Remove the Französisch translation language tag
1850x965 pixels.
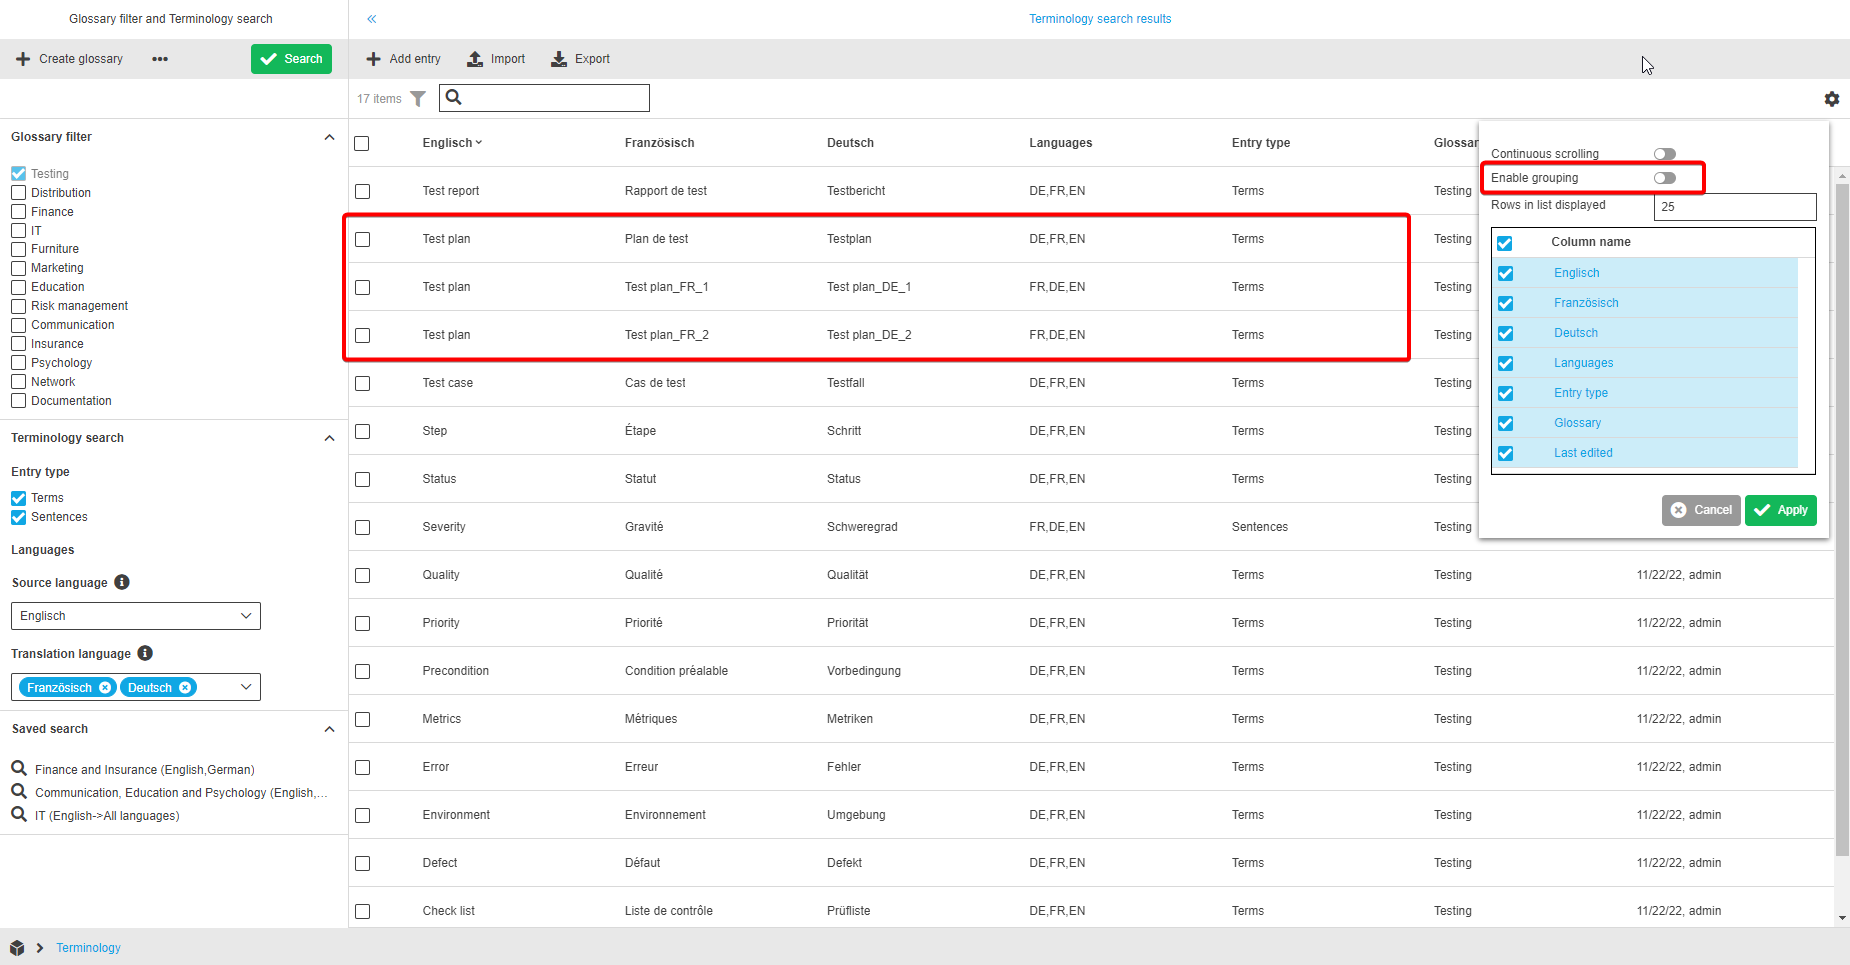(105, 688)
